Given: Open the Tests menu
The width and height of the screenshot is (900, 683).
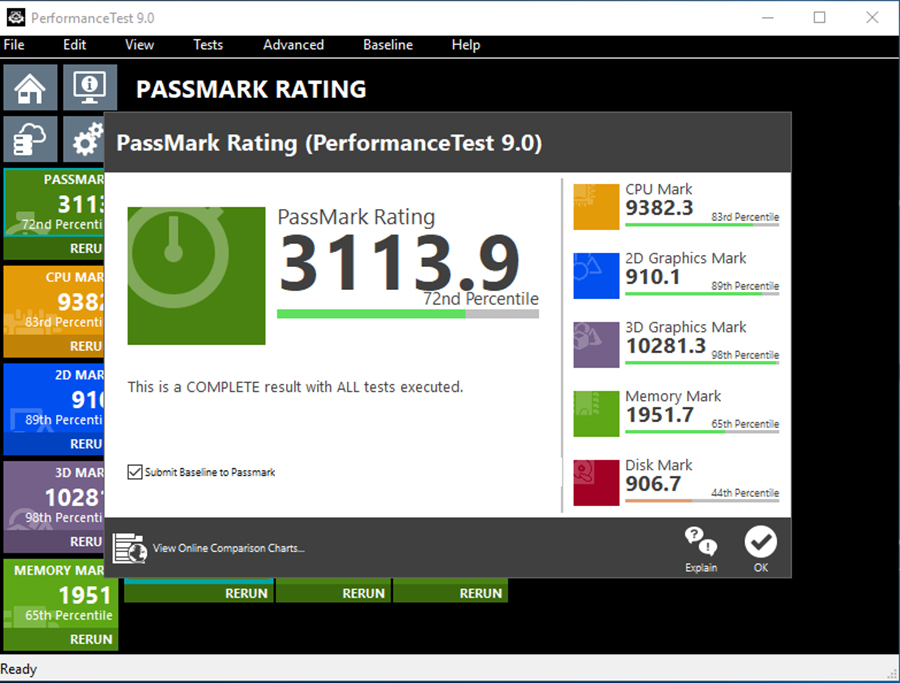Looking at the screenshot, I should 208,45.
